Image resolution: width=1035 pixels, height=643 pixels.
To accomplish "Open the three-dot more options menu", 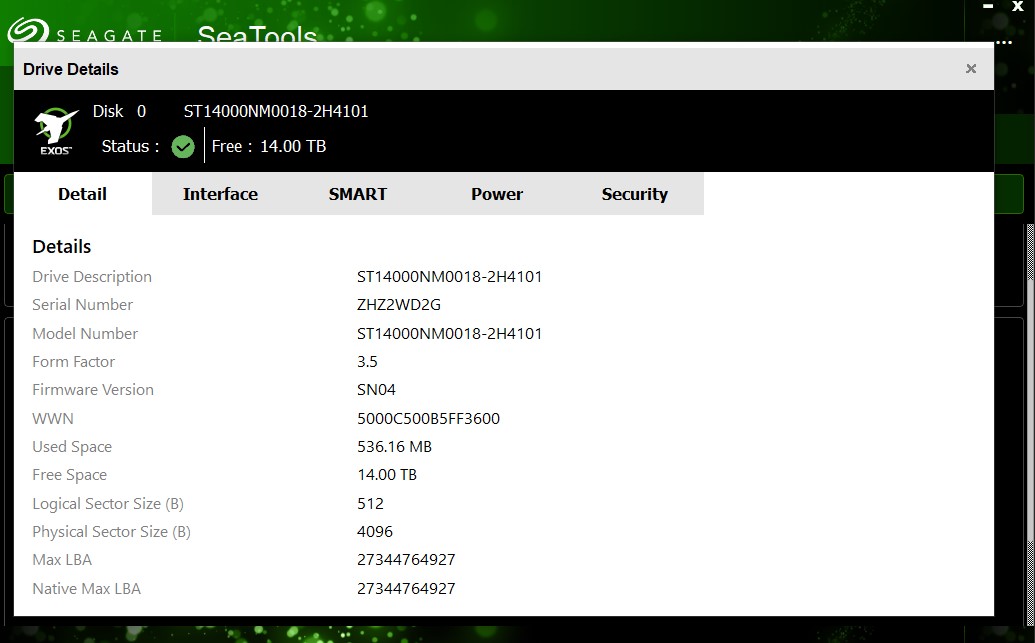I will click(1004, 42).
